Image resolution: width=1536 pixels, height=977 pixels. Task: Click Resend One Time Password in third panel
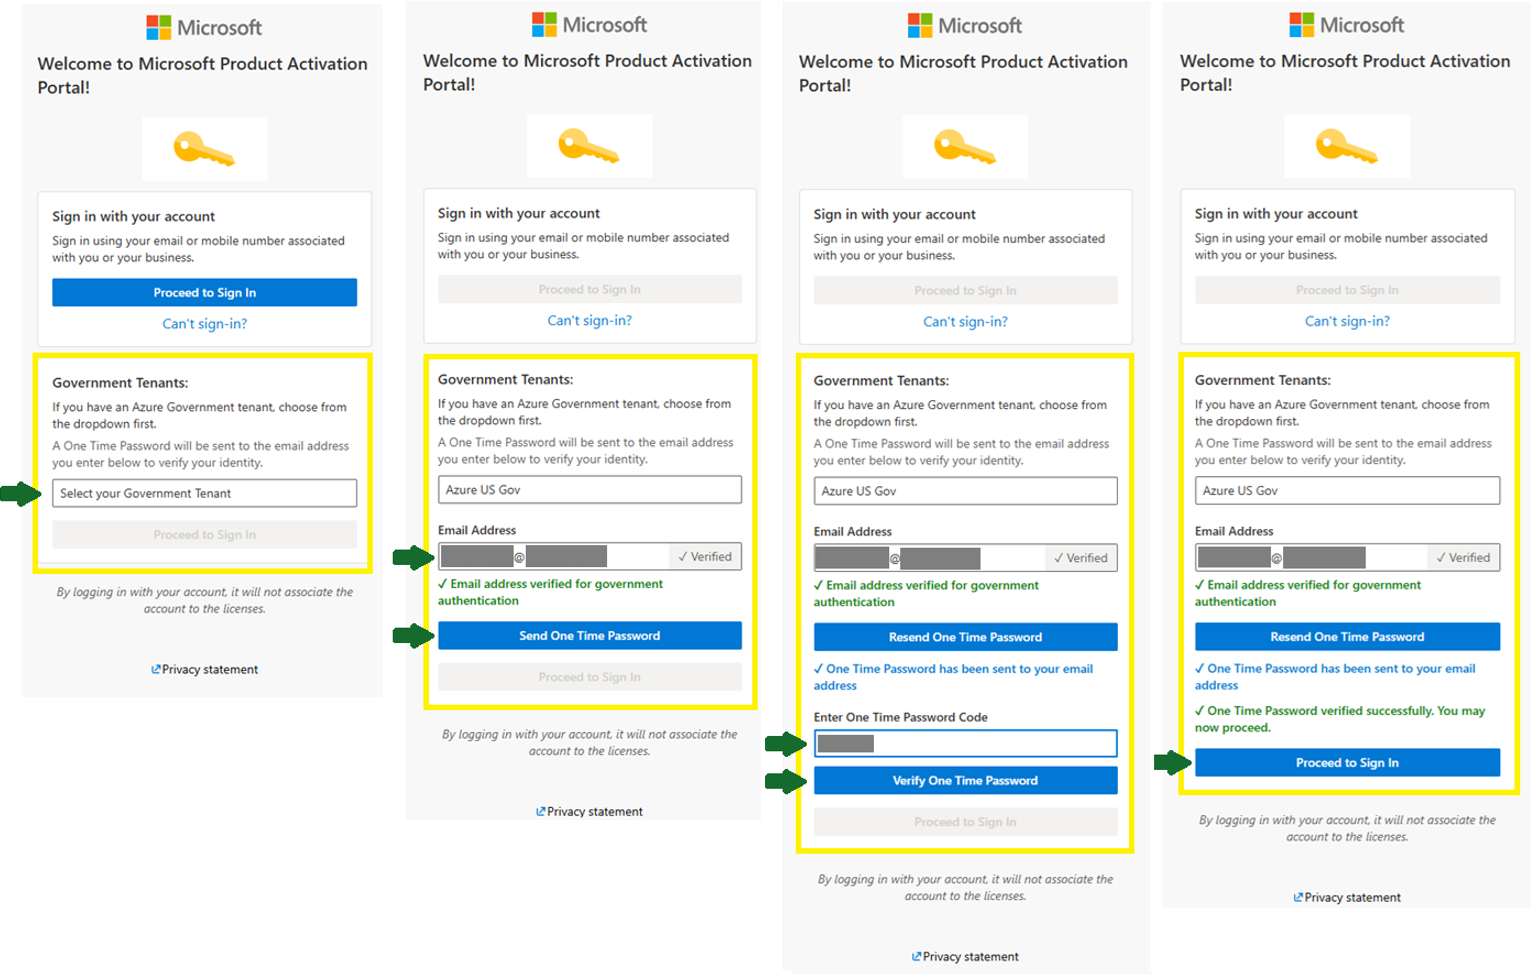pos(966,637)
